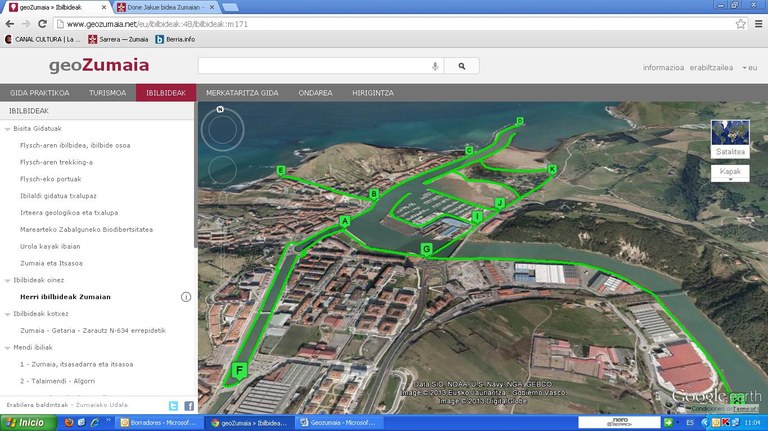Select the IBILBIDEAK menu tab
The height and width of the screenshot is (431, 768).
[166, 93]
